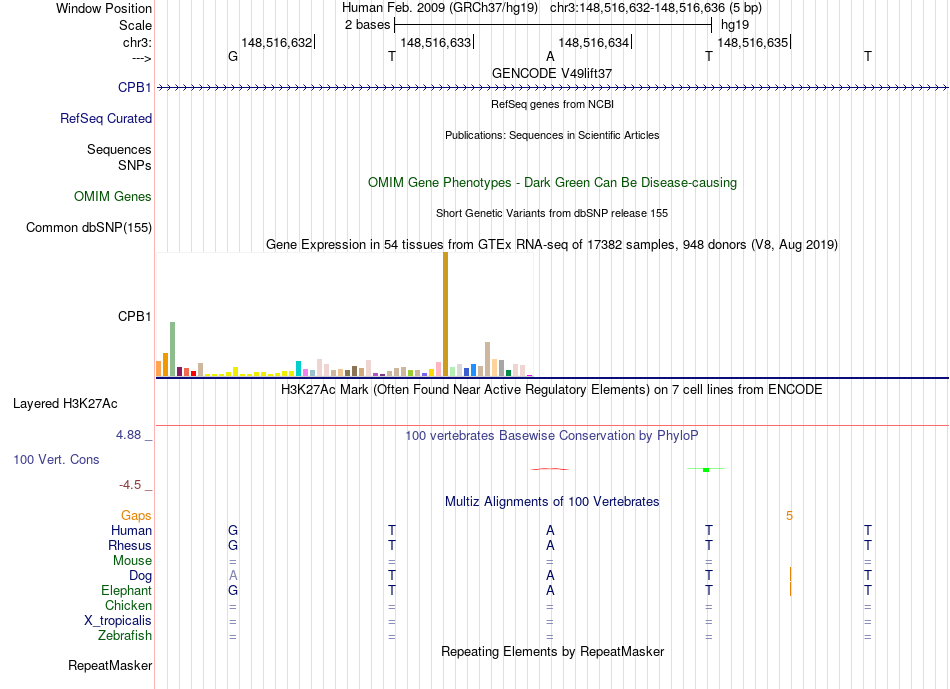The height and width of the screenshot is (689, 950).
Task: Click the Dog alignment row label
Action: click(140, 576)
